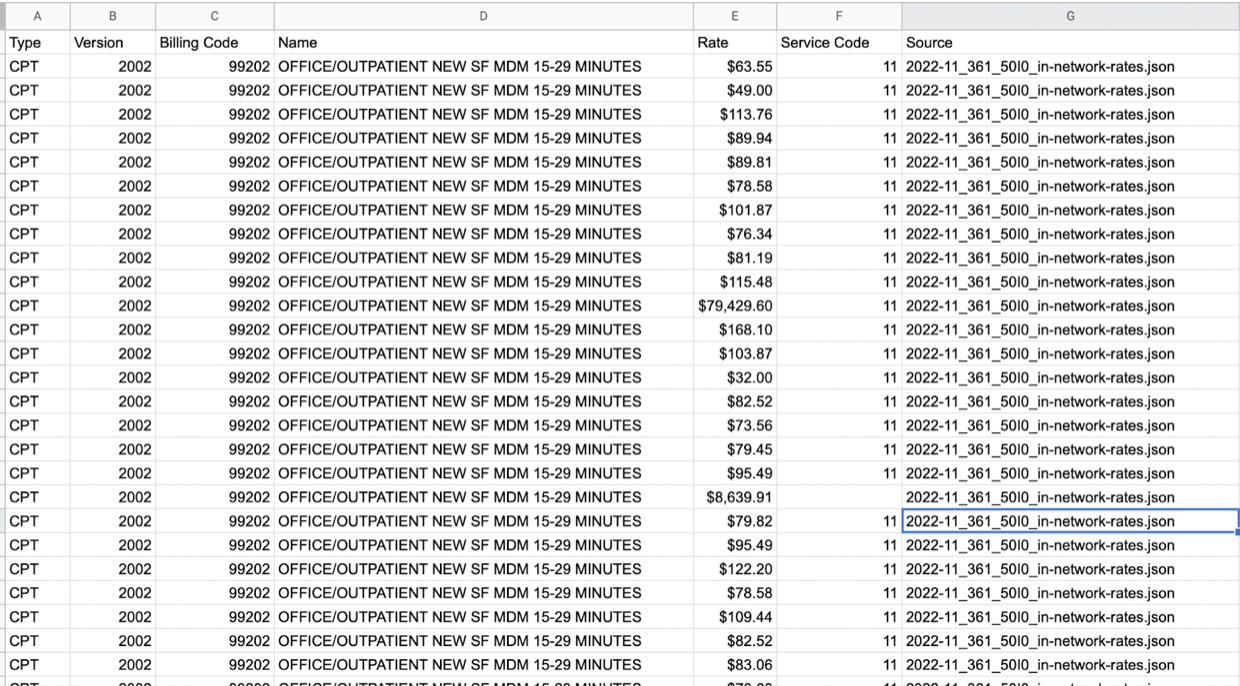
Task: Select the $79.82 rate cell
Action: [x=735, y=521]
